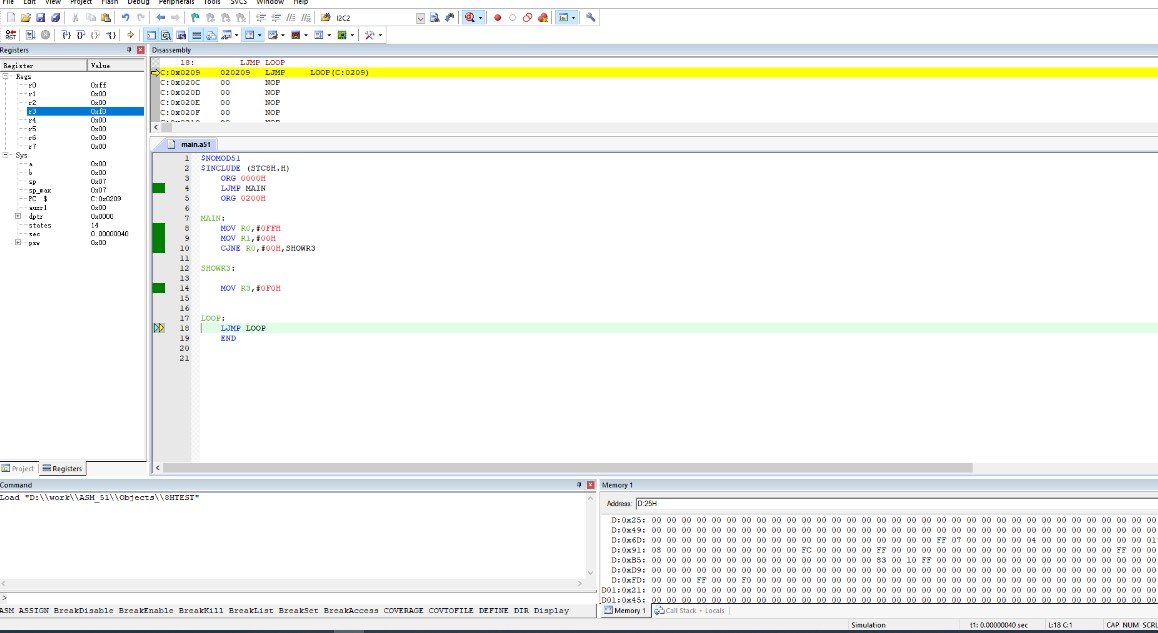Viewport: 1158px width, 633px height.
Task: Click the Run icon in debug toolbar
Action: (x=30, y=35)
